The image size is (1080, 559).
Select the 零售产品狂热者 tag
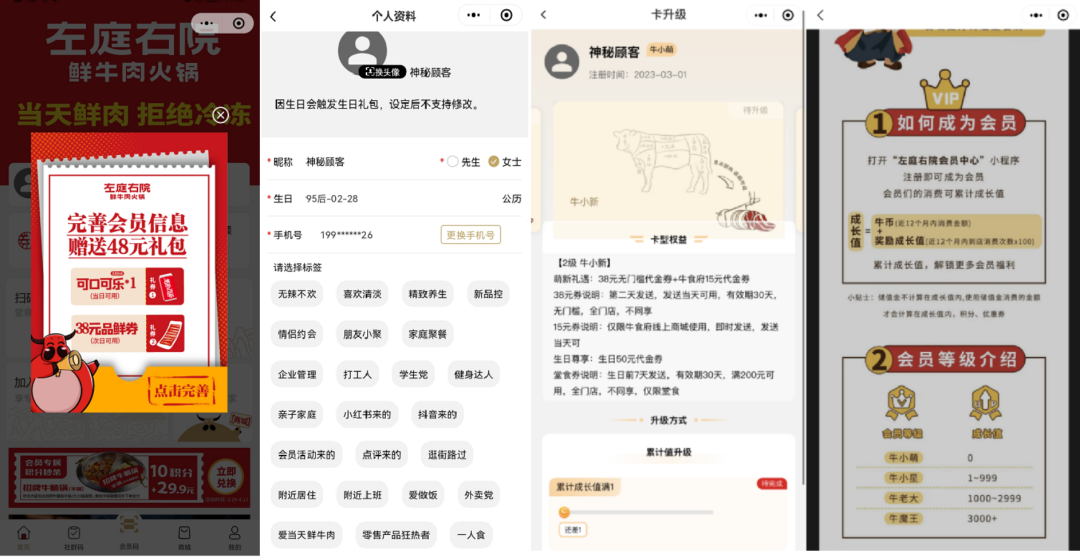click(396, 534)
